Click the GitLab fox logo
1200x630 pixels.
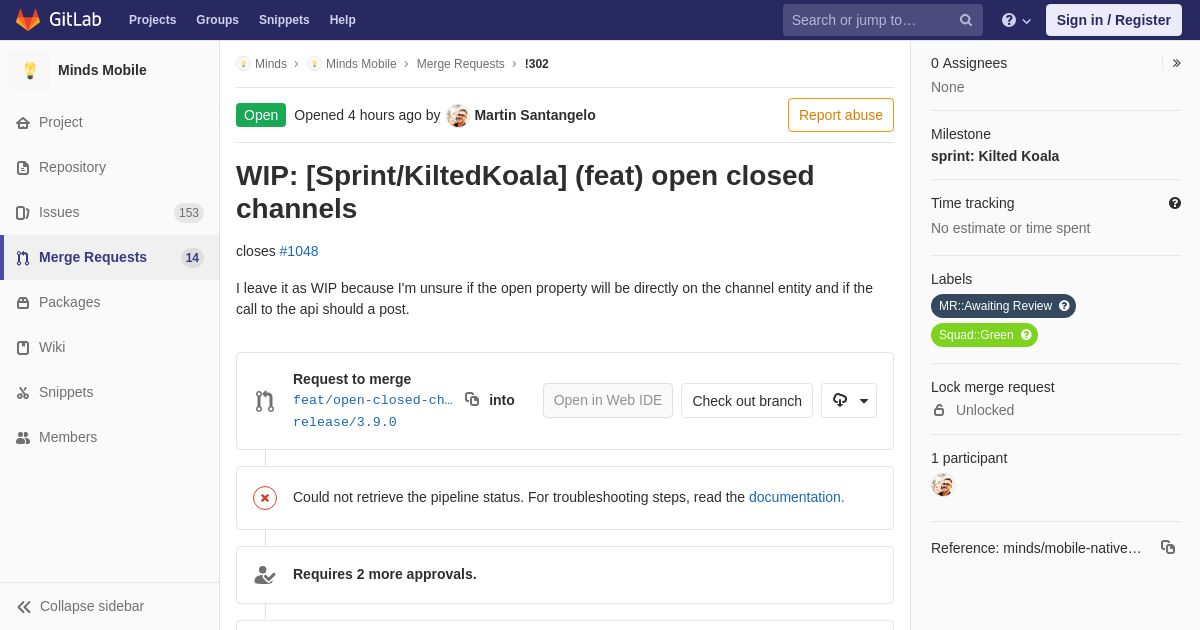[x=28, y=20]
